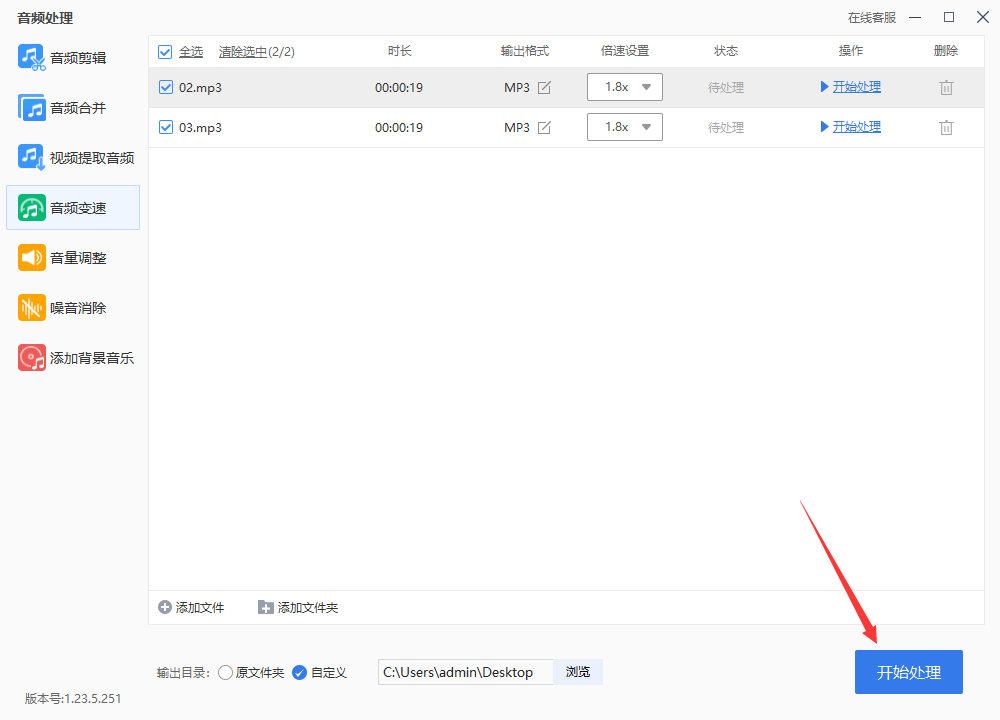
Task: Click 00:00:19 duration of 03.mp3
Action: click(x=399, y=128)
